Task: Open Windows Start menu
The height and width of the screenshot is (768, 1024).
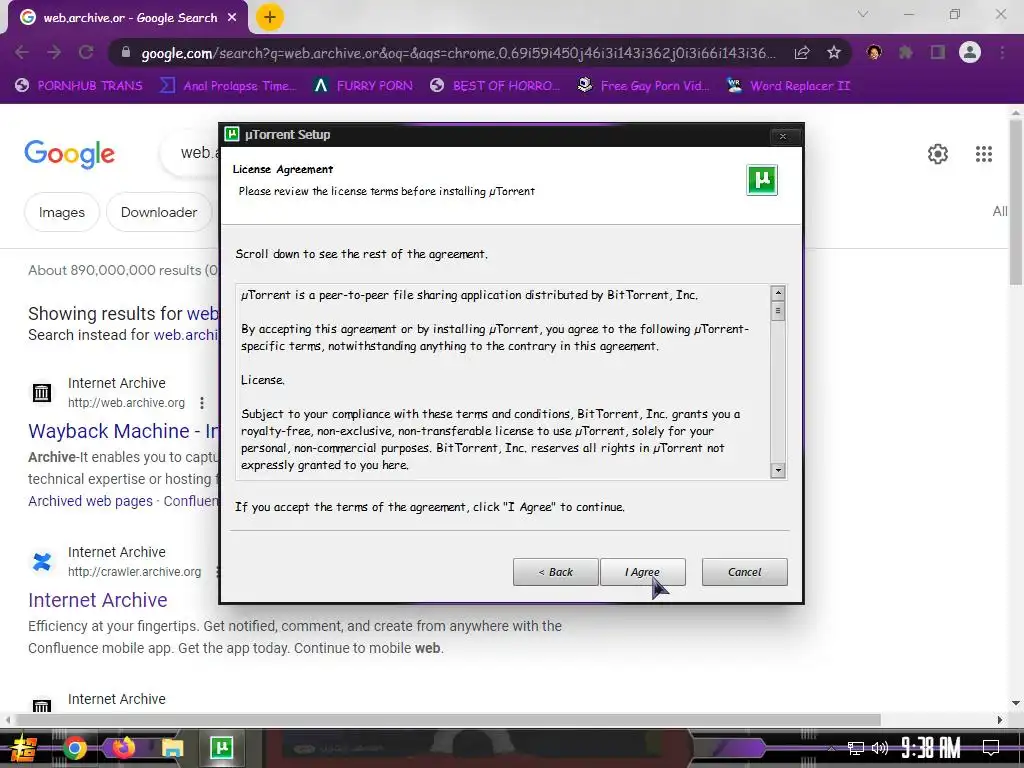Action: 22,748
